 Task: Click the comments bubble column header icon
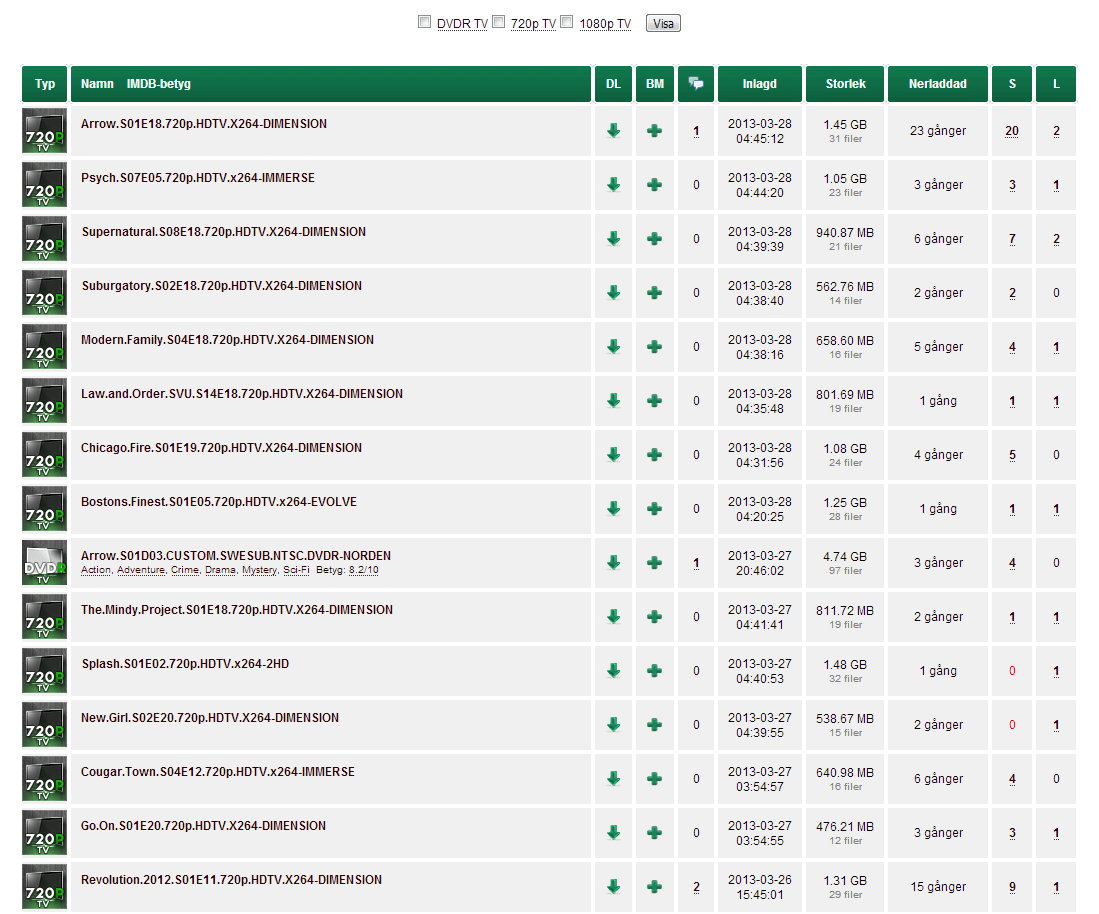pyautogui.click(x=696, y=83)
